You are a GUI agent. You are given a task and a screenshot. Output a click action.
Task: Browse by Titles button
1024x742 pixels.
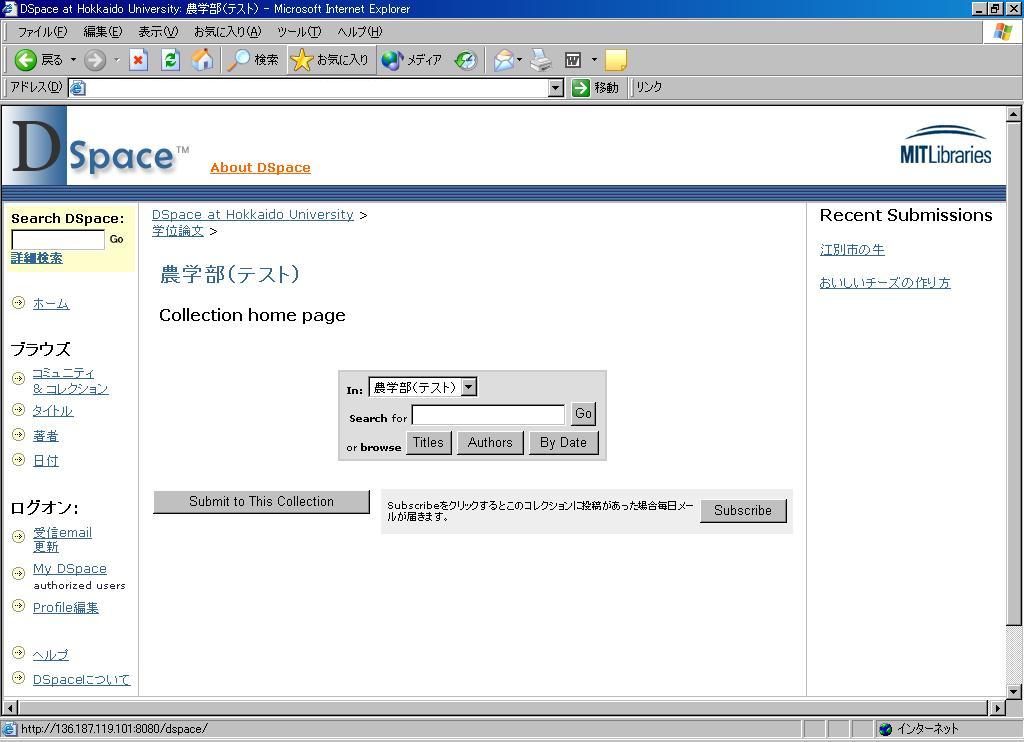428,443
